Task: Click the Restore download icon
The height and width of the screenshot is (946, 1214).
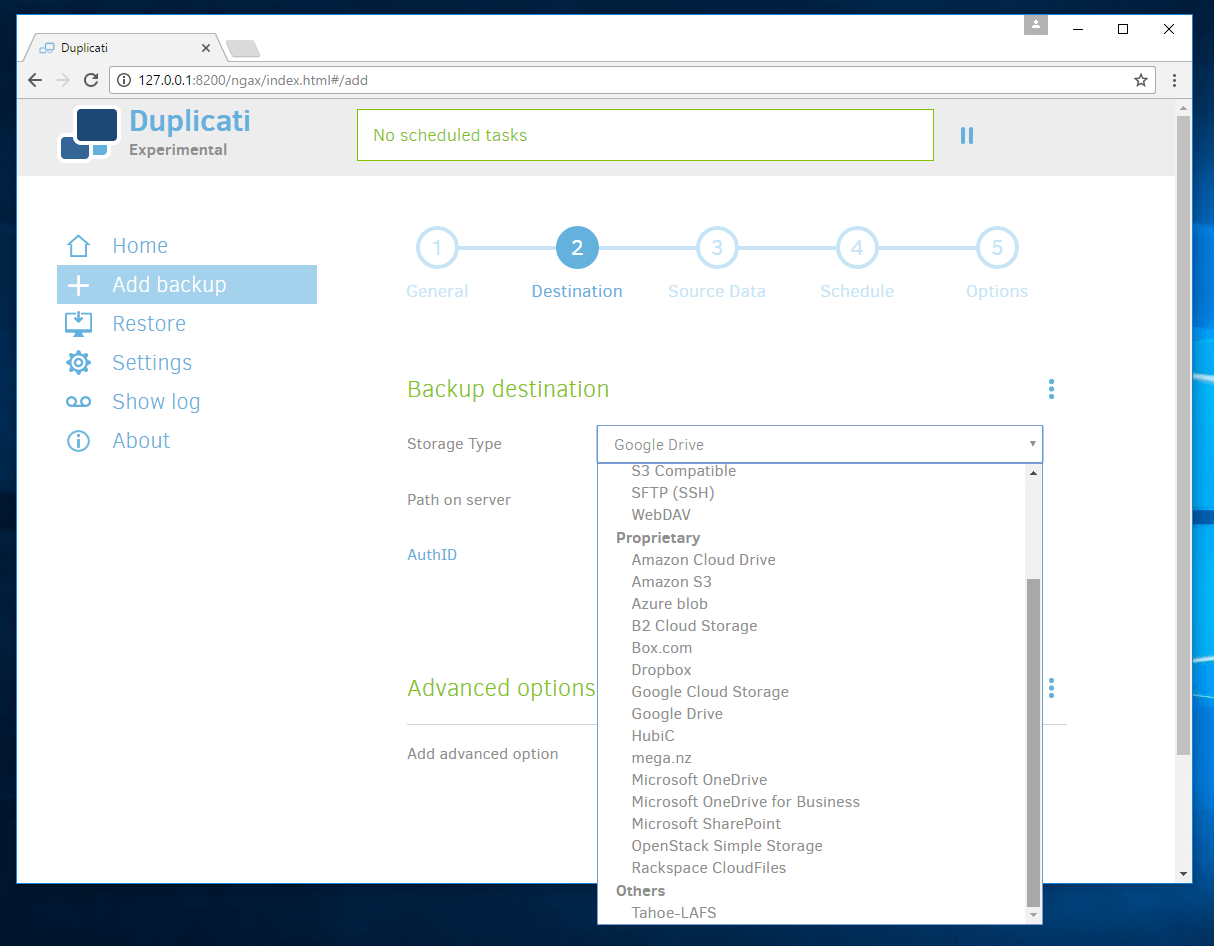Action: click(x=78, y=324)
